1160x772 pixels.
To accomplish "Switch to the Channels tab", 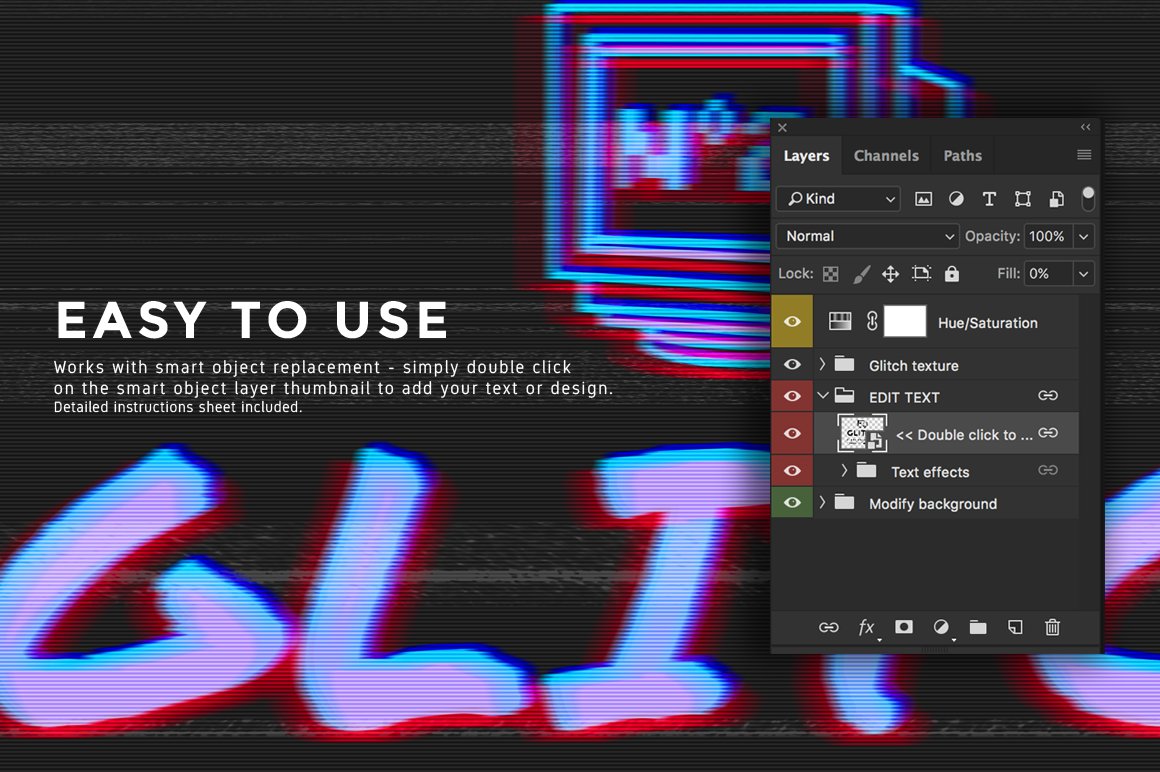I will coord(886,156).
